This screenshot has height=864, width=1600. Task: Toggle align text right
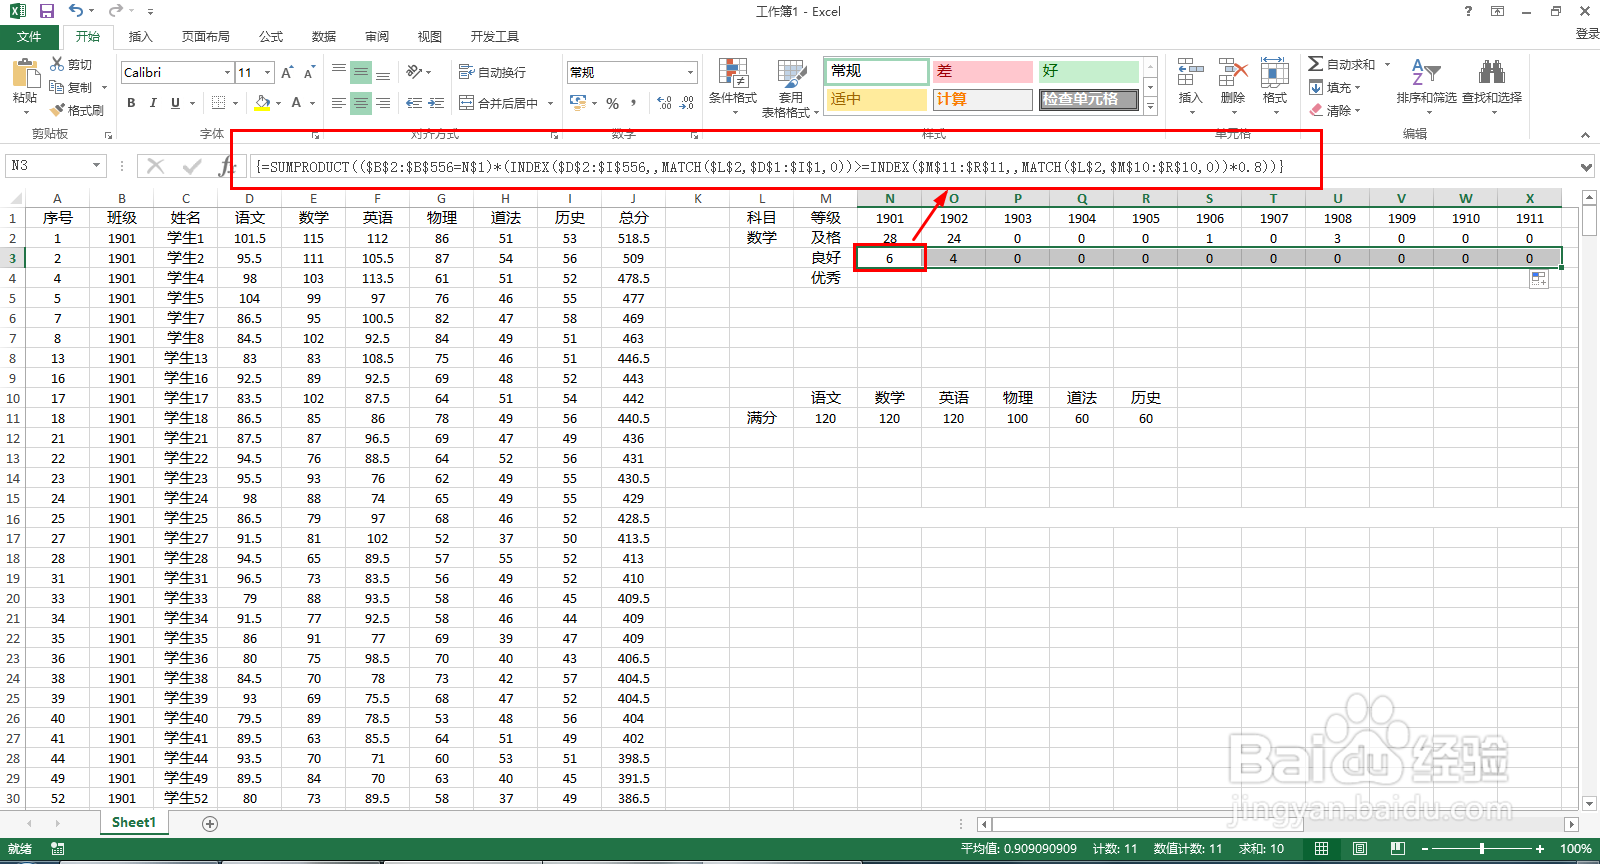point(383,103)
